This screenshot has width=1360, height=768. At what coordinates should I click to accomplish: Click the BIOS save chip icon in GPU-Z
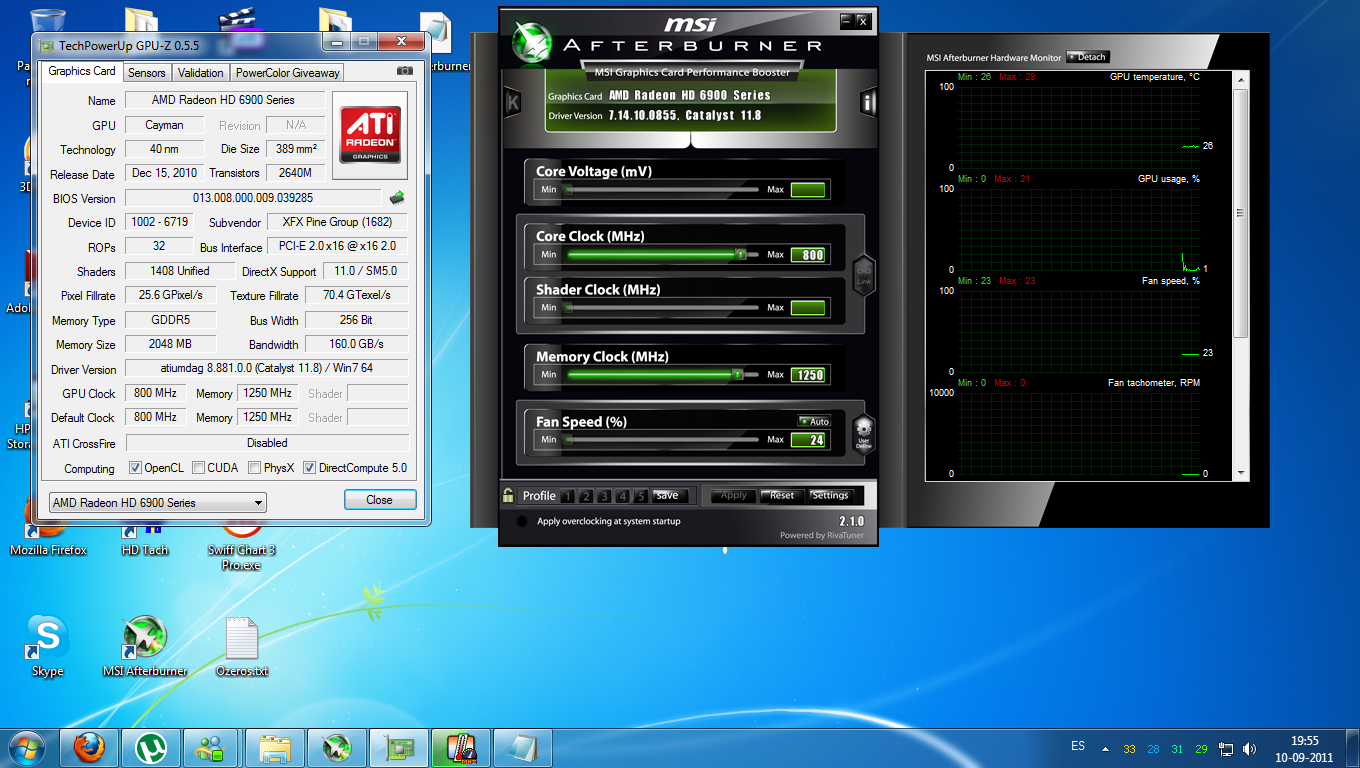[x=397, y=198]
